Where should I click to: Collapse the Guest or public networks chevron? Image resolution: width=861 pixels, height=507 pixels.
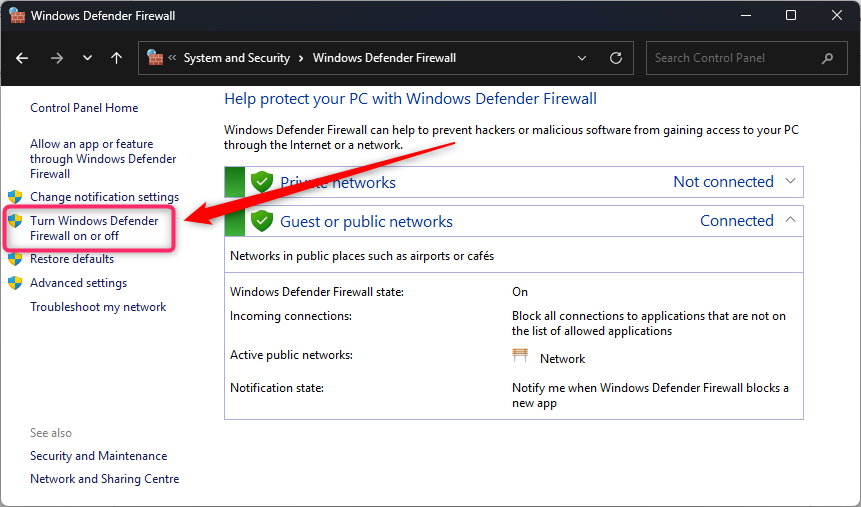tap(790, 220)
